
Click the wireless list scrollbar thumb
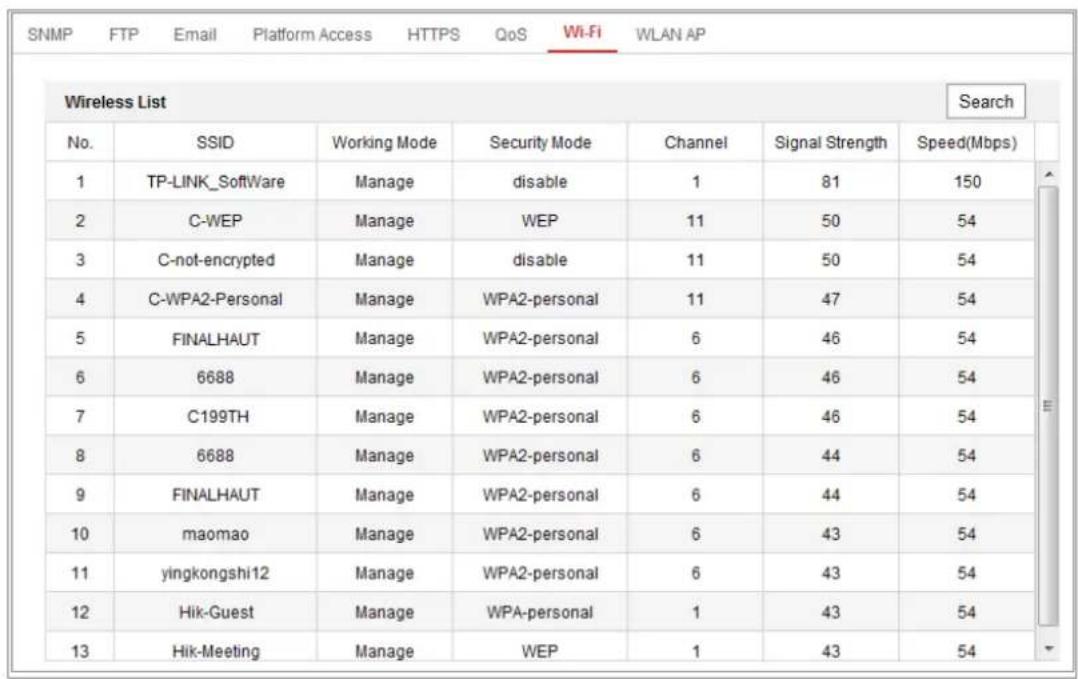(x=1048, y=405)
